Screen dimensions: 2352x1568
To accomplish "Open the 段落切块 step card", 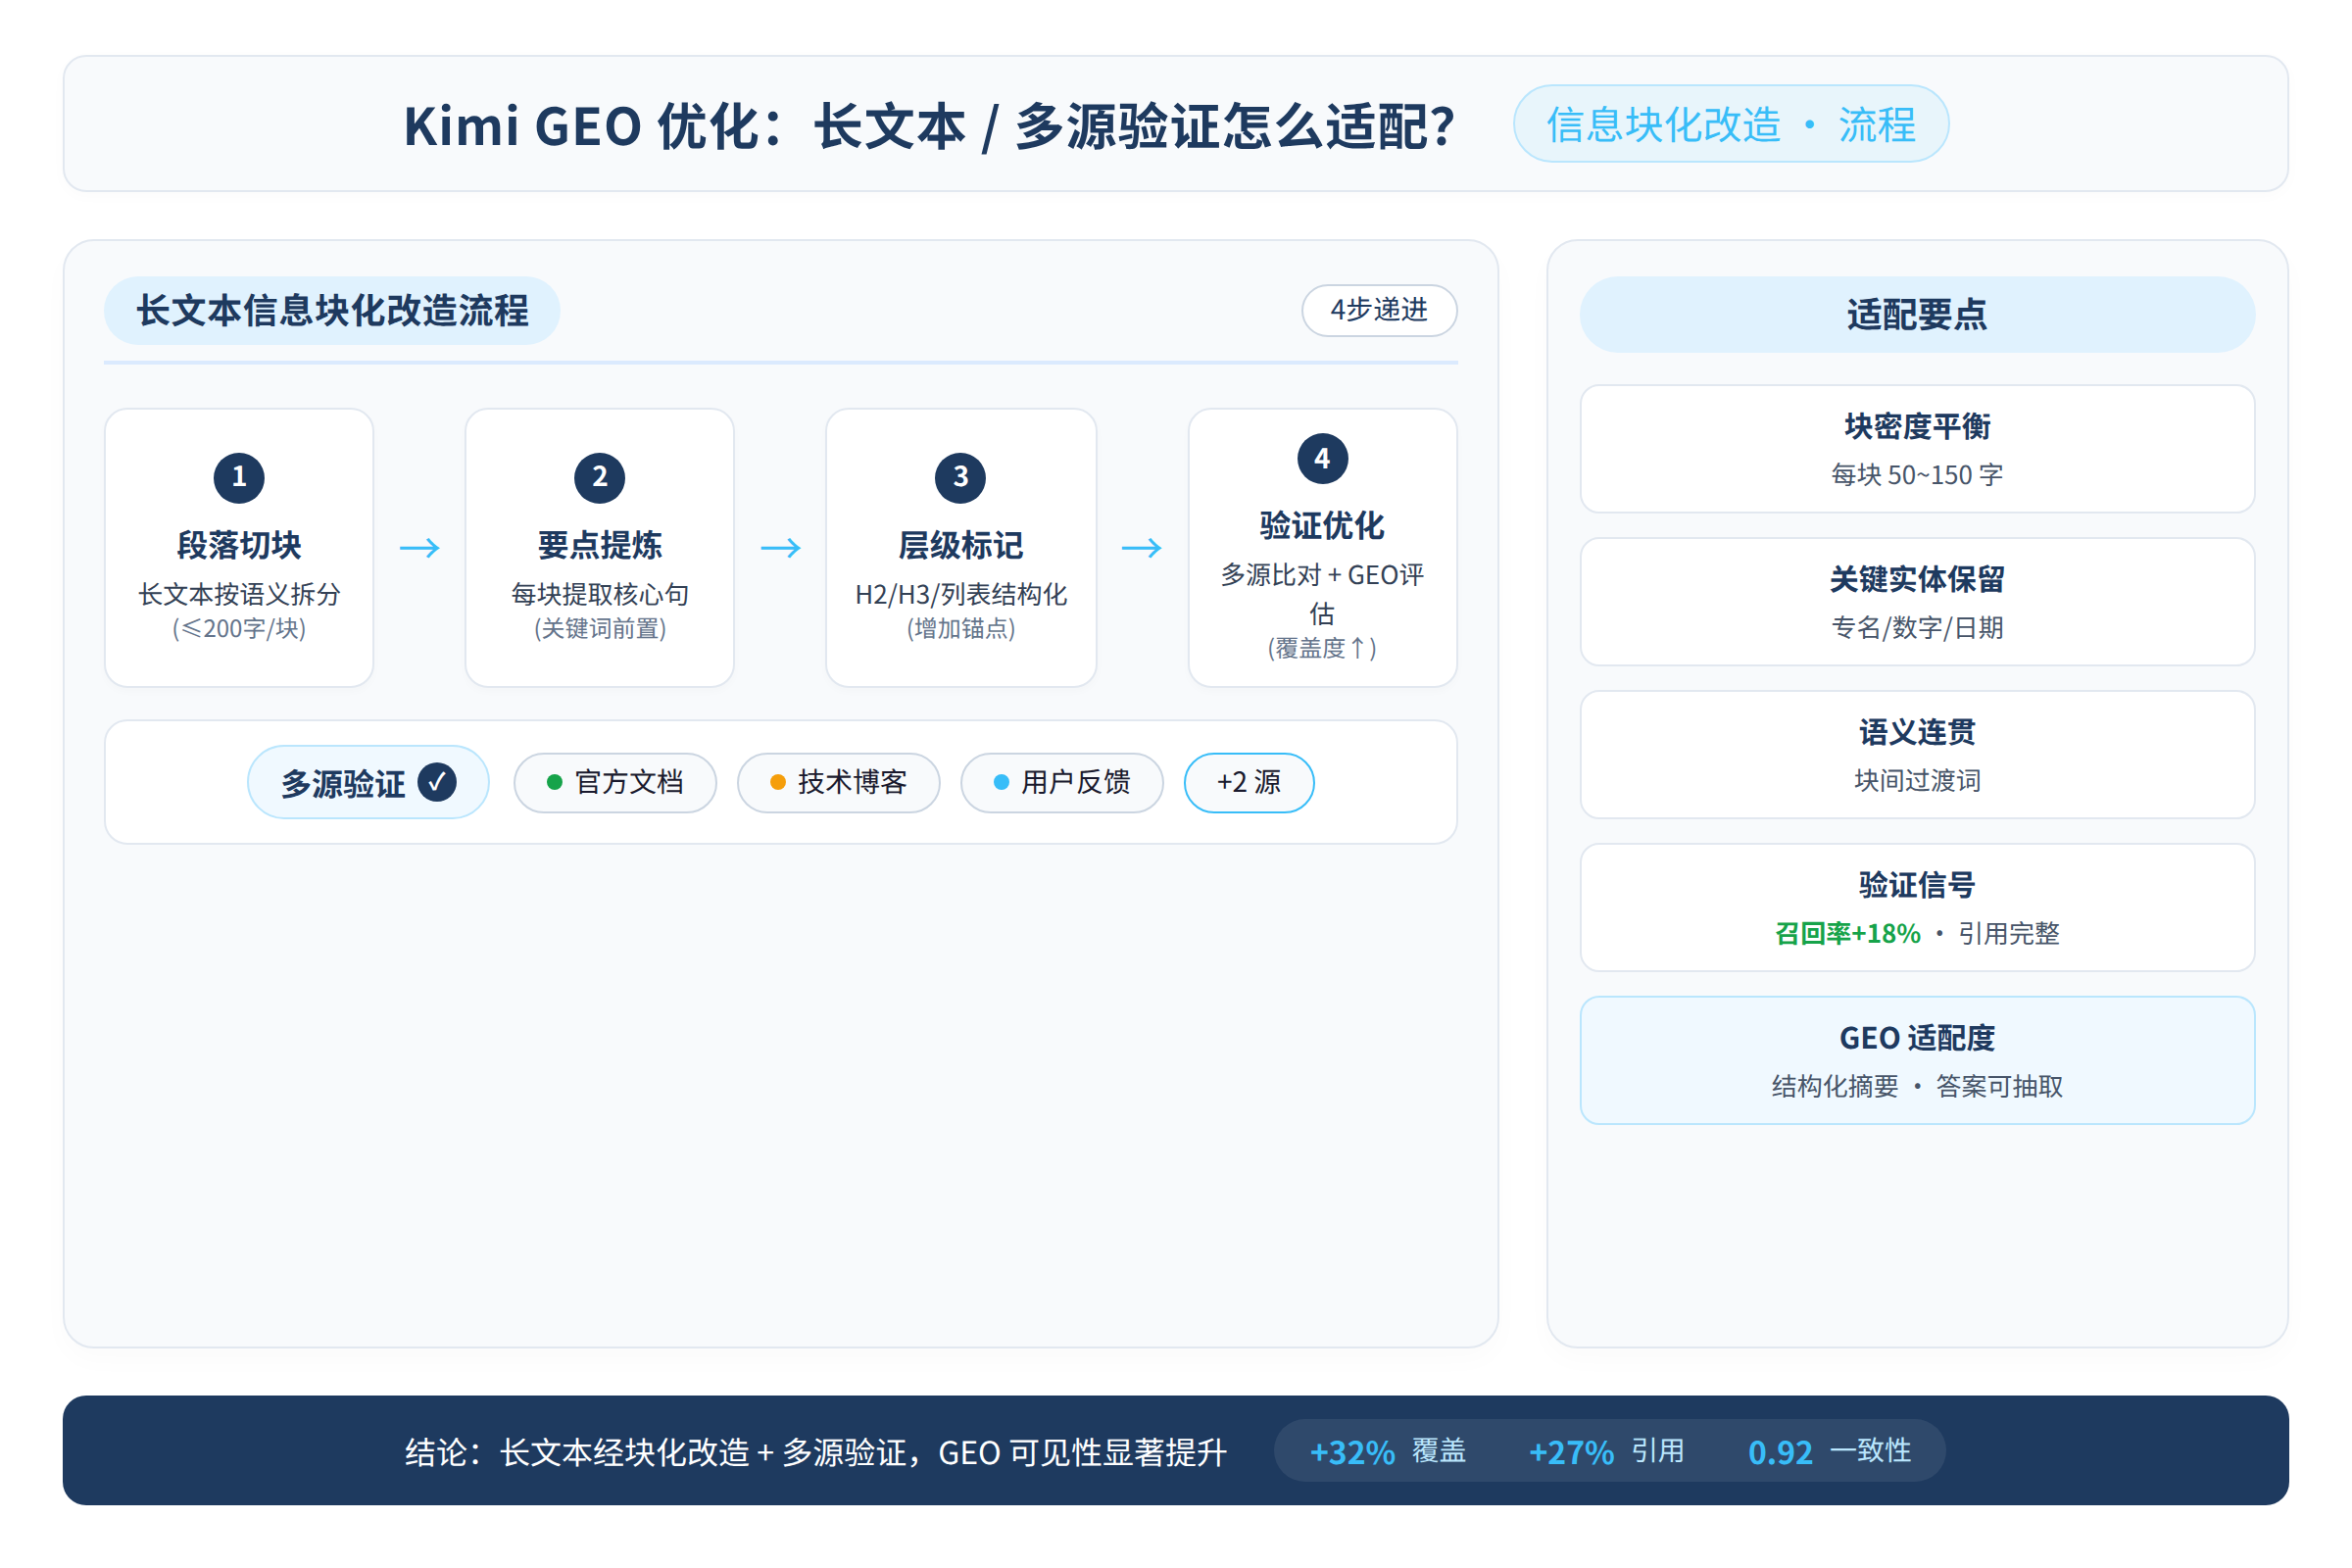I will point(239,547).
